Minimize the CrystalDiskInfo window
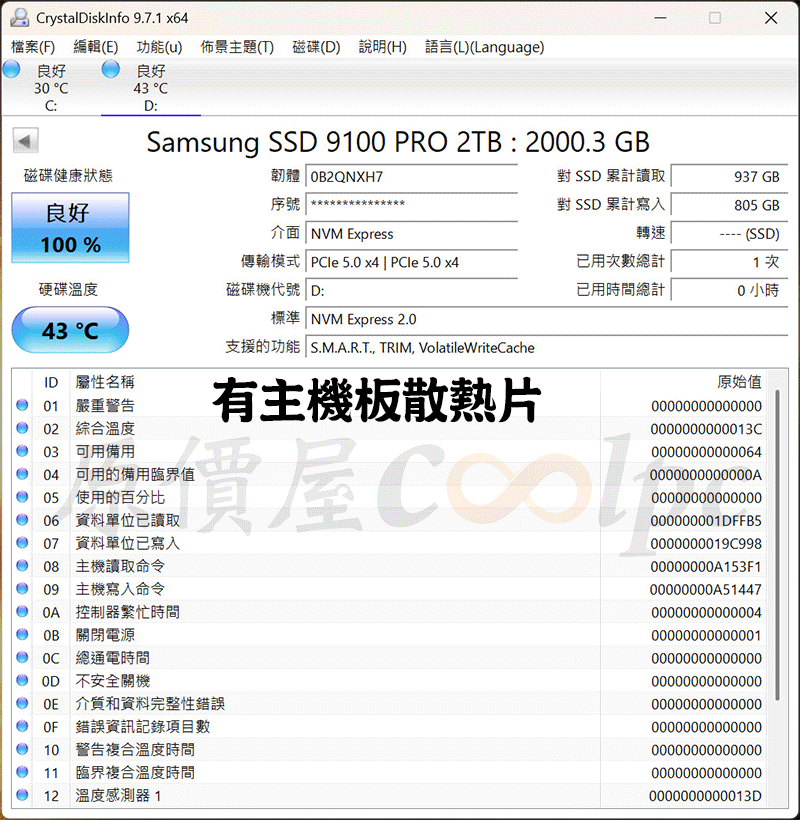 (x=660, y=18)
